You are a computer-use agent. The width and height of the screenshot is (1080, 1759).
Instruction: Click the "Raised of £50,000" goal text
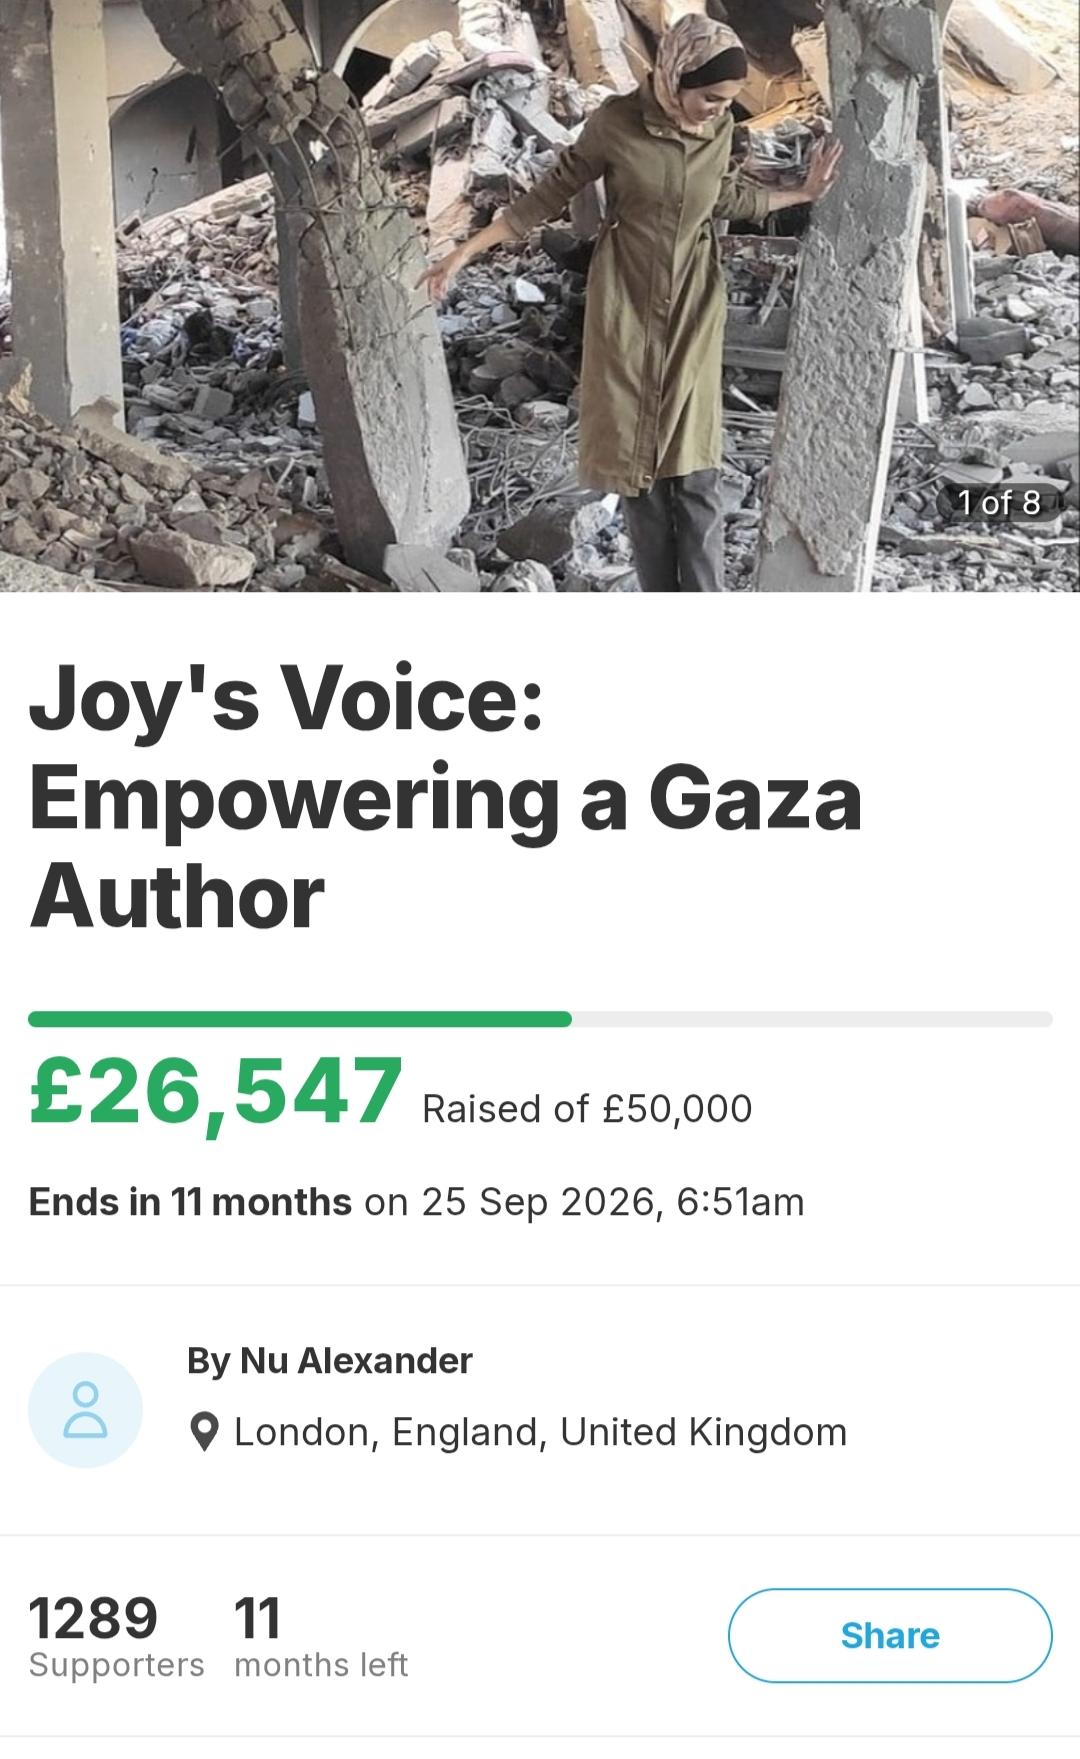587,1108
